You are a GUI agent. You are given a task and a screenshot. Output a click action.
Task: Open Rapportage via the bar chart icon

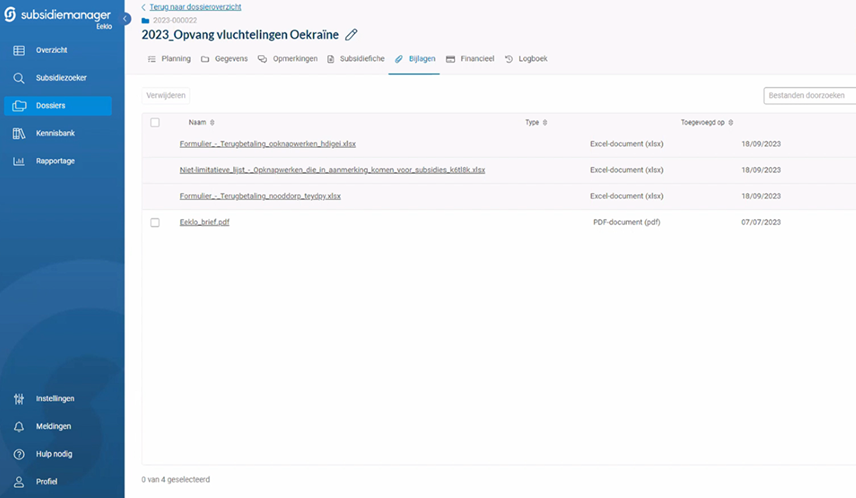coord(19,161)
